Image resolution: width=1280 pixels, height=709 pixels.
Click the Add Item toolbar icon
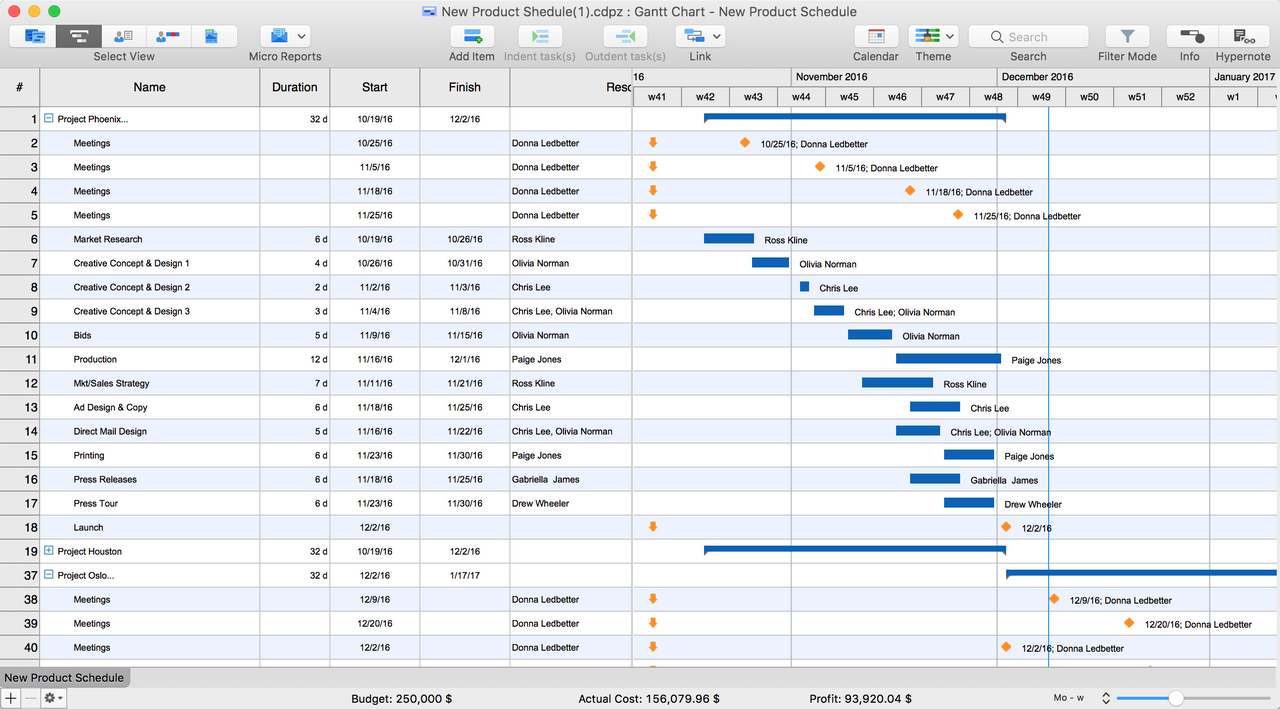click(x=471, y=37)
